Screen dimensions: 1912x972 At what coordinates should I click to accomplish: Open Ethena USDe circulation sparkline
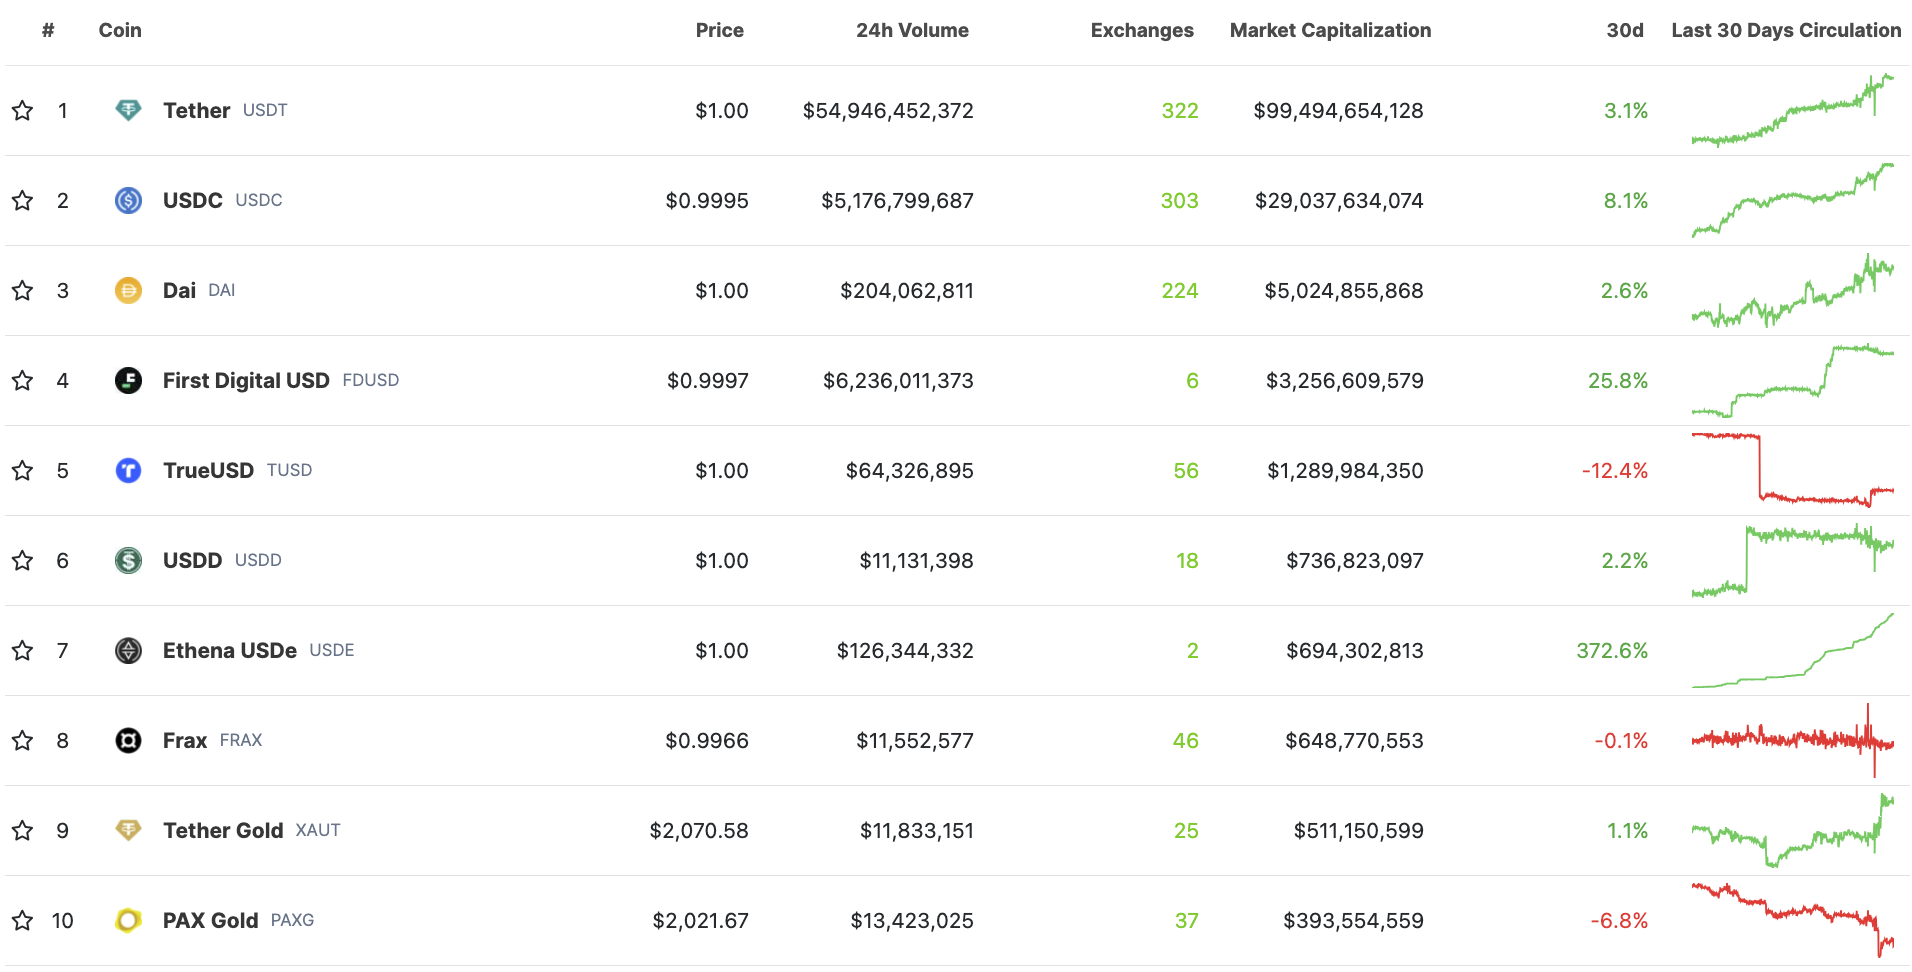[x=1793, y=650]
